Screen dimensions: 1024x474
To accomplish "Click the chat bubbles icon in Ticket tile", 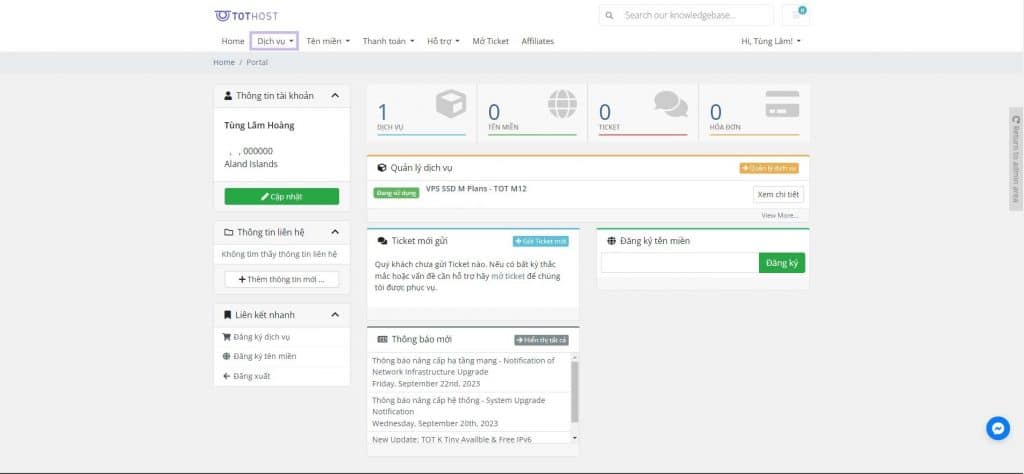I will point(671,104).
